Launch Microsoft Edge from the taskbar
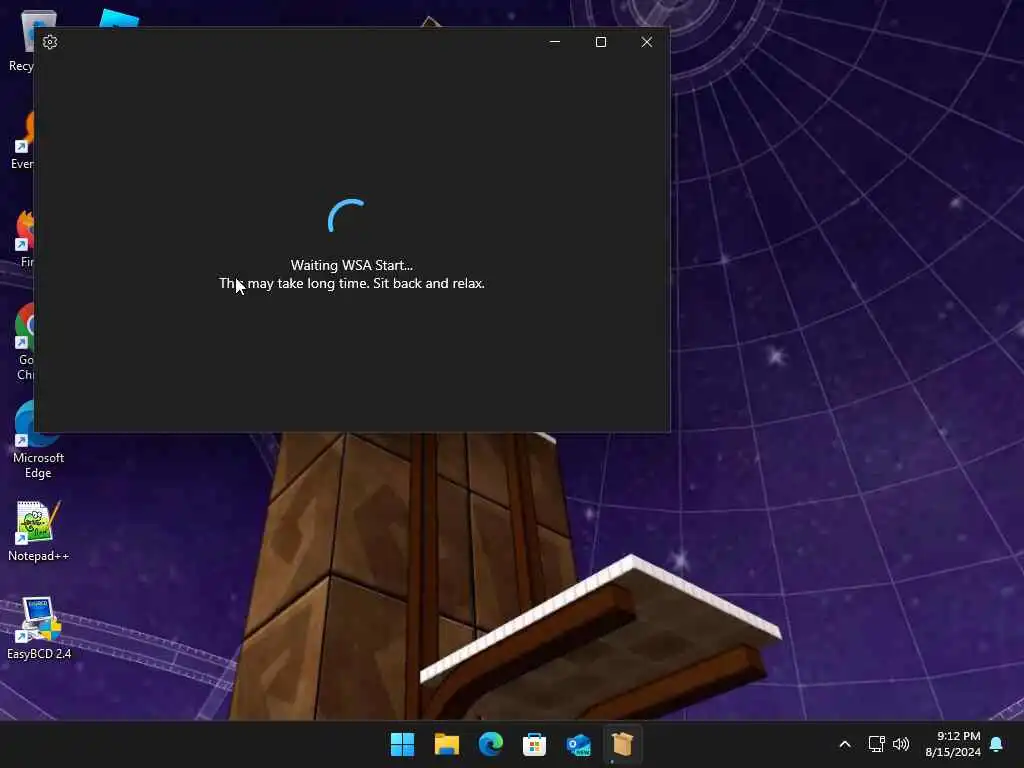 click(x=490, y=744)
